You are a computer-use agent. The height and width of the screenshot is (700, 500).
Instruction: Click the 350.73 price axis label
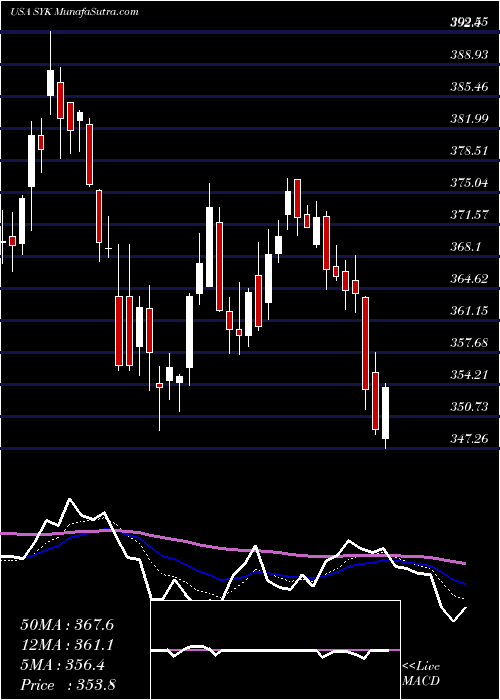click(x=468, y=407)
